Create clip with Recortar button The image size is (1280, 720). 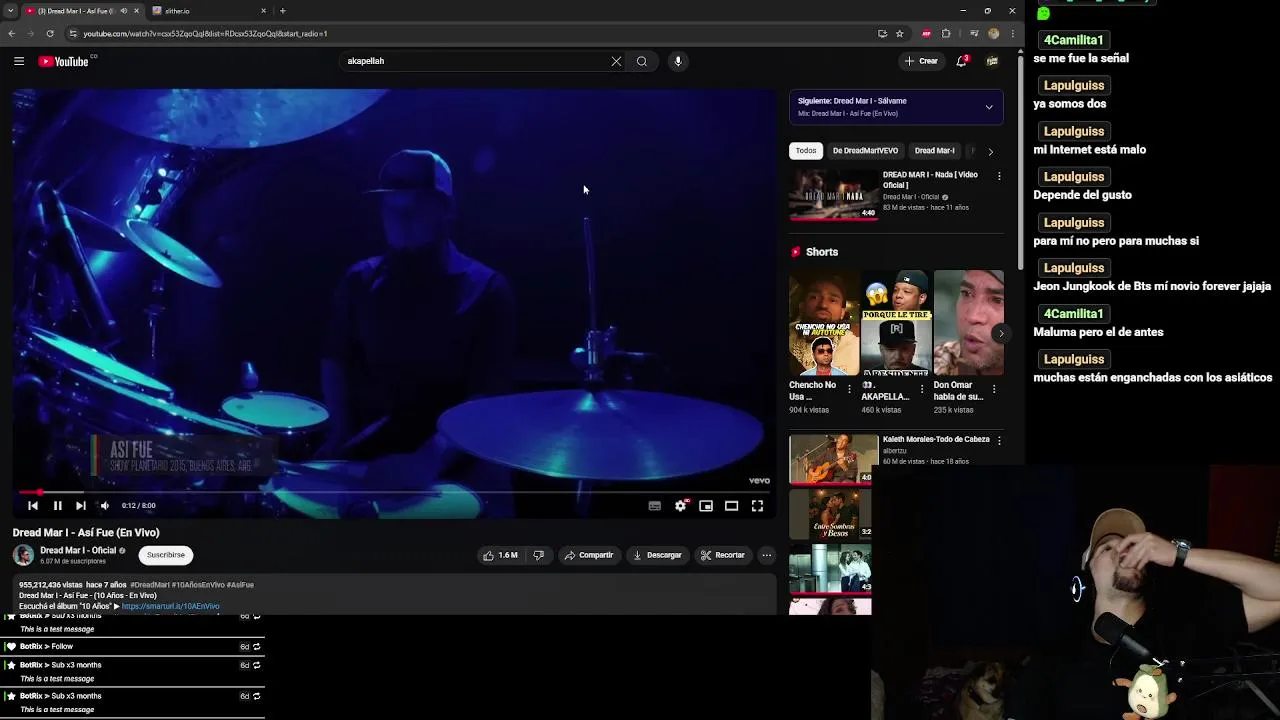click(x=722, y=555)
